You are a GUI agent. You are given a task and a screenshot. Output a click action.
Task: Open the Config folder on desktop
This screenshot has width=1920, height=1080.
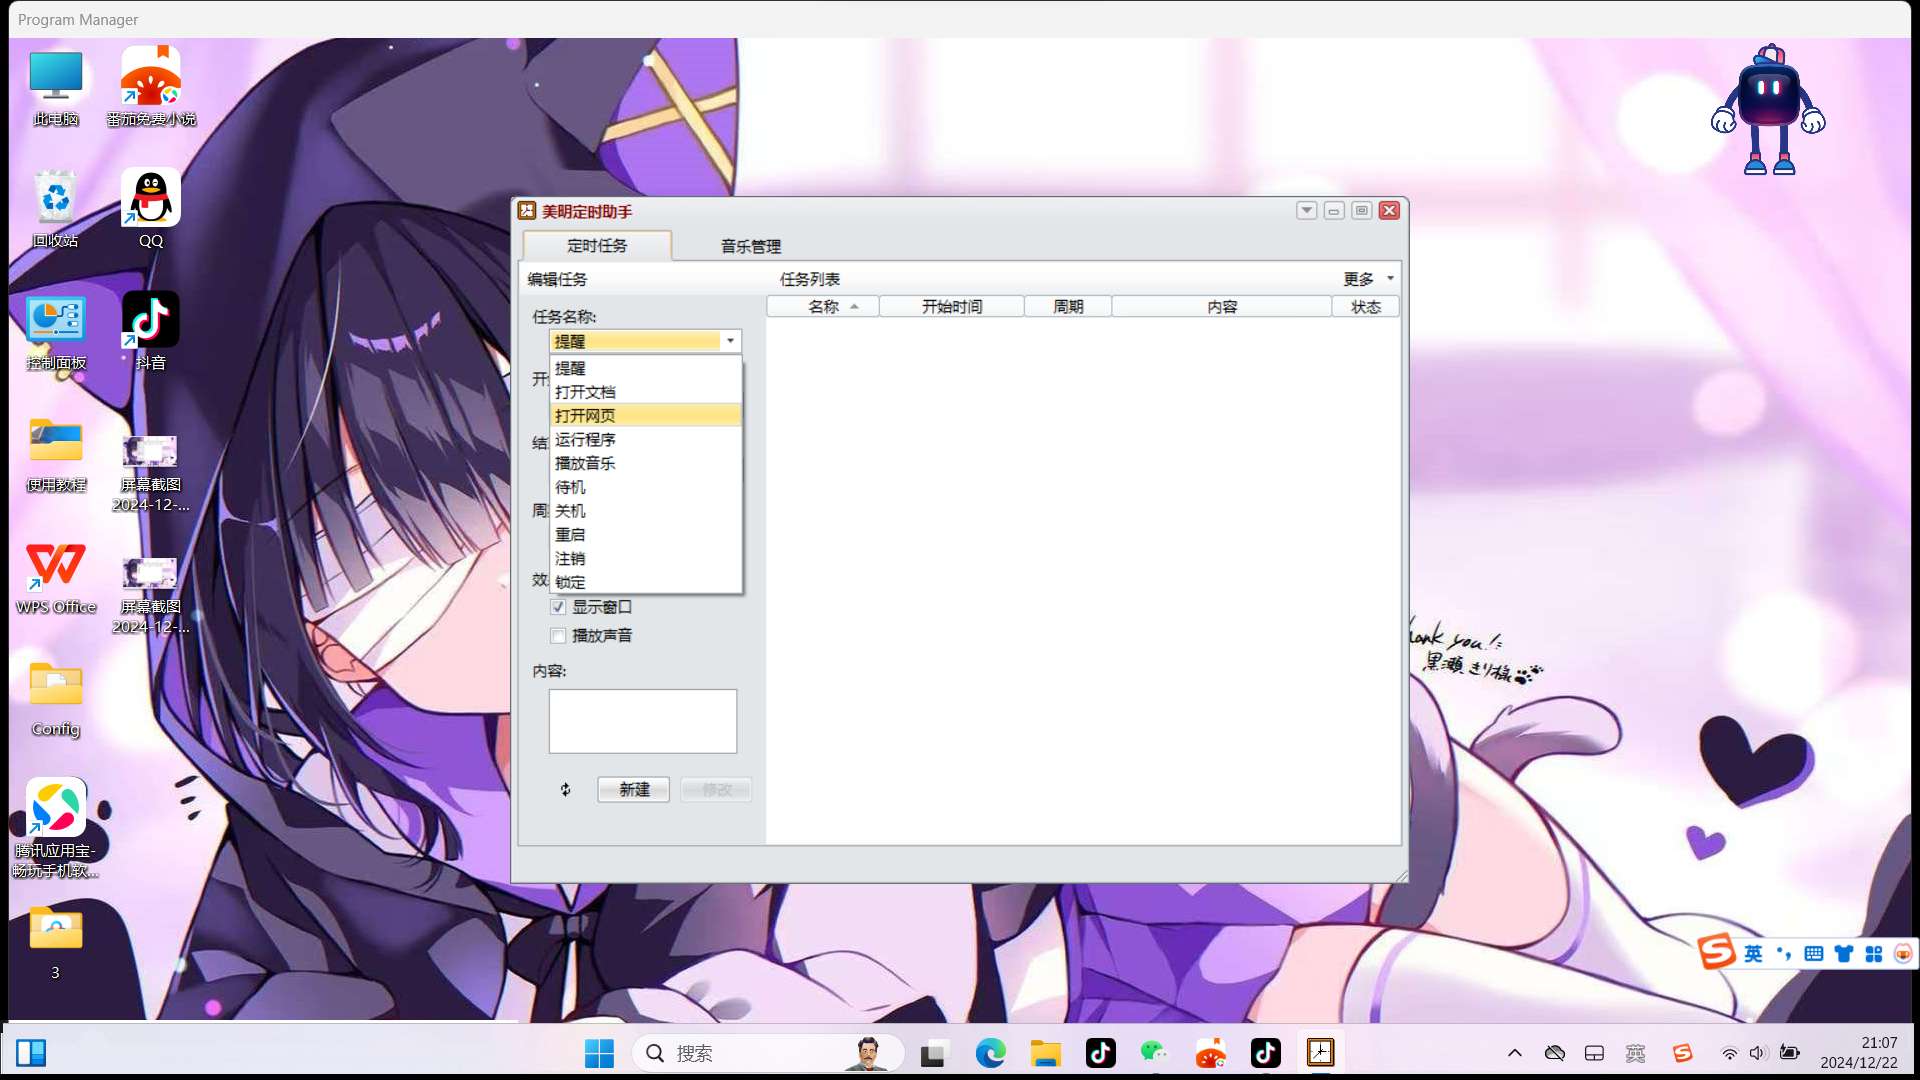point(56,698)
